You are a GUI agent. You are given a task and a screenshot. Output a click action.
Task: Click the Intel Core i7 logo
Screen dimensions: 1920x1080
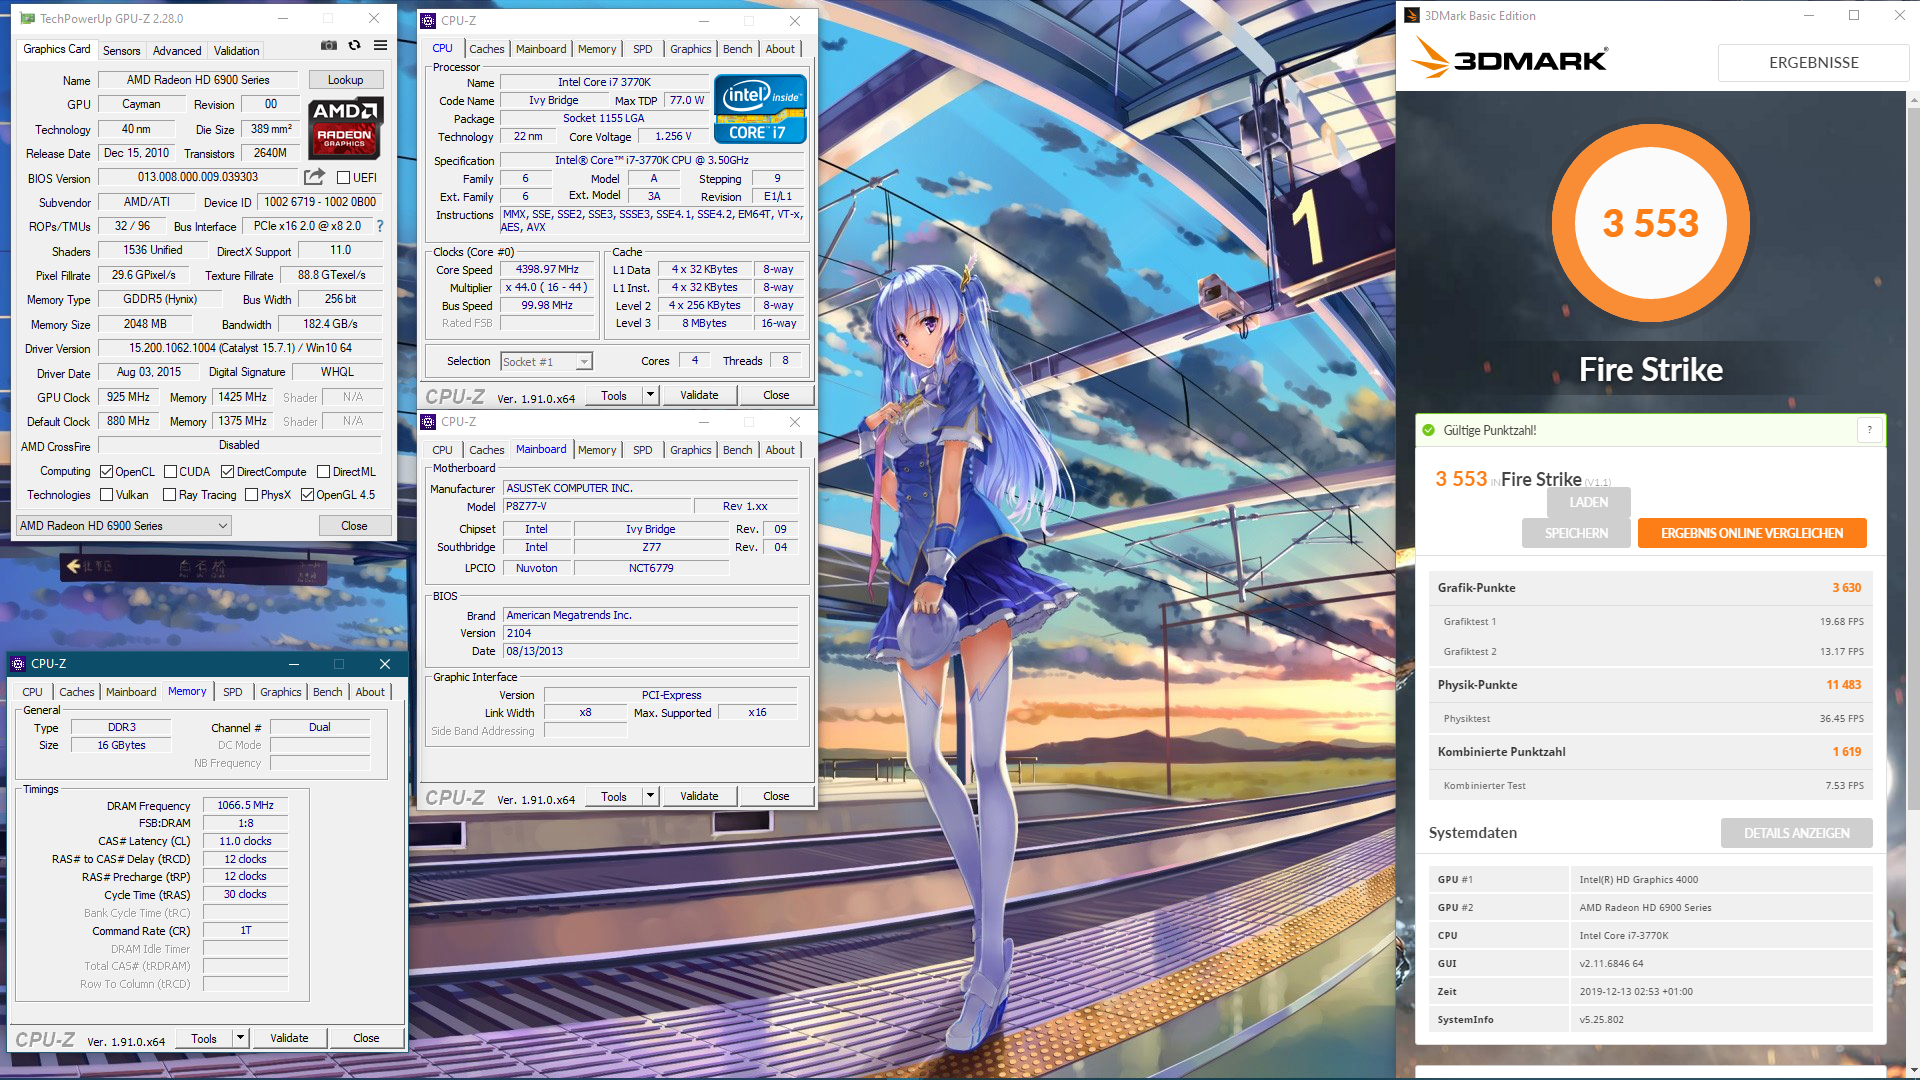[x=760, y=109]
